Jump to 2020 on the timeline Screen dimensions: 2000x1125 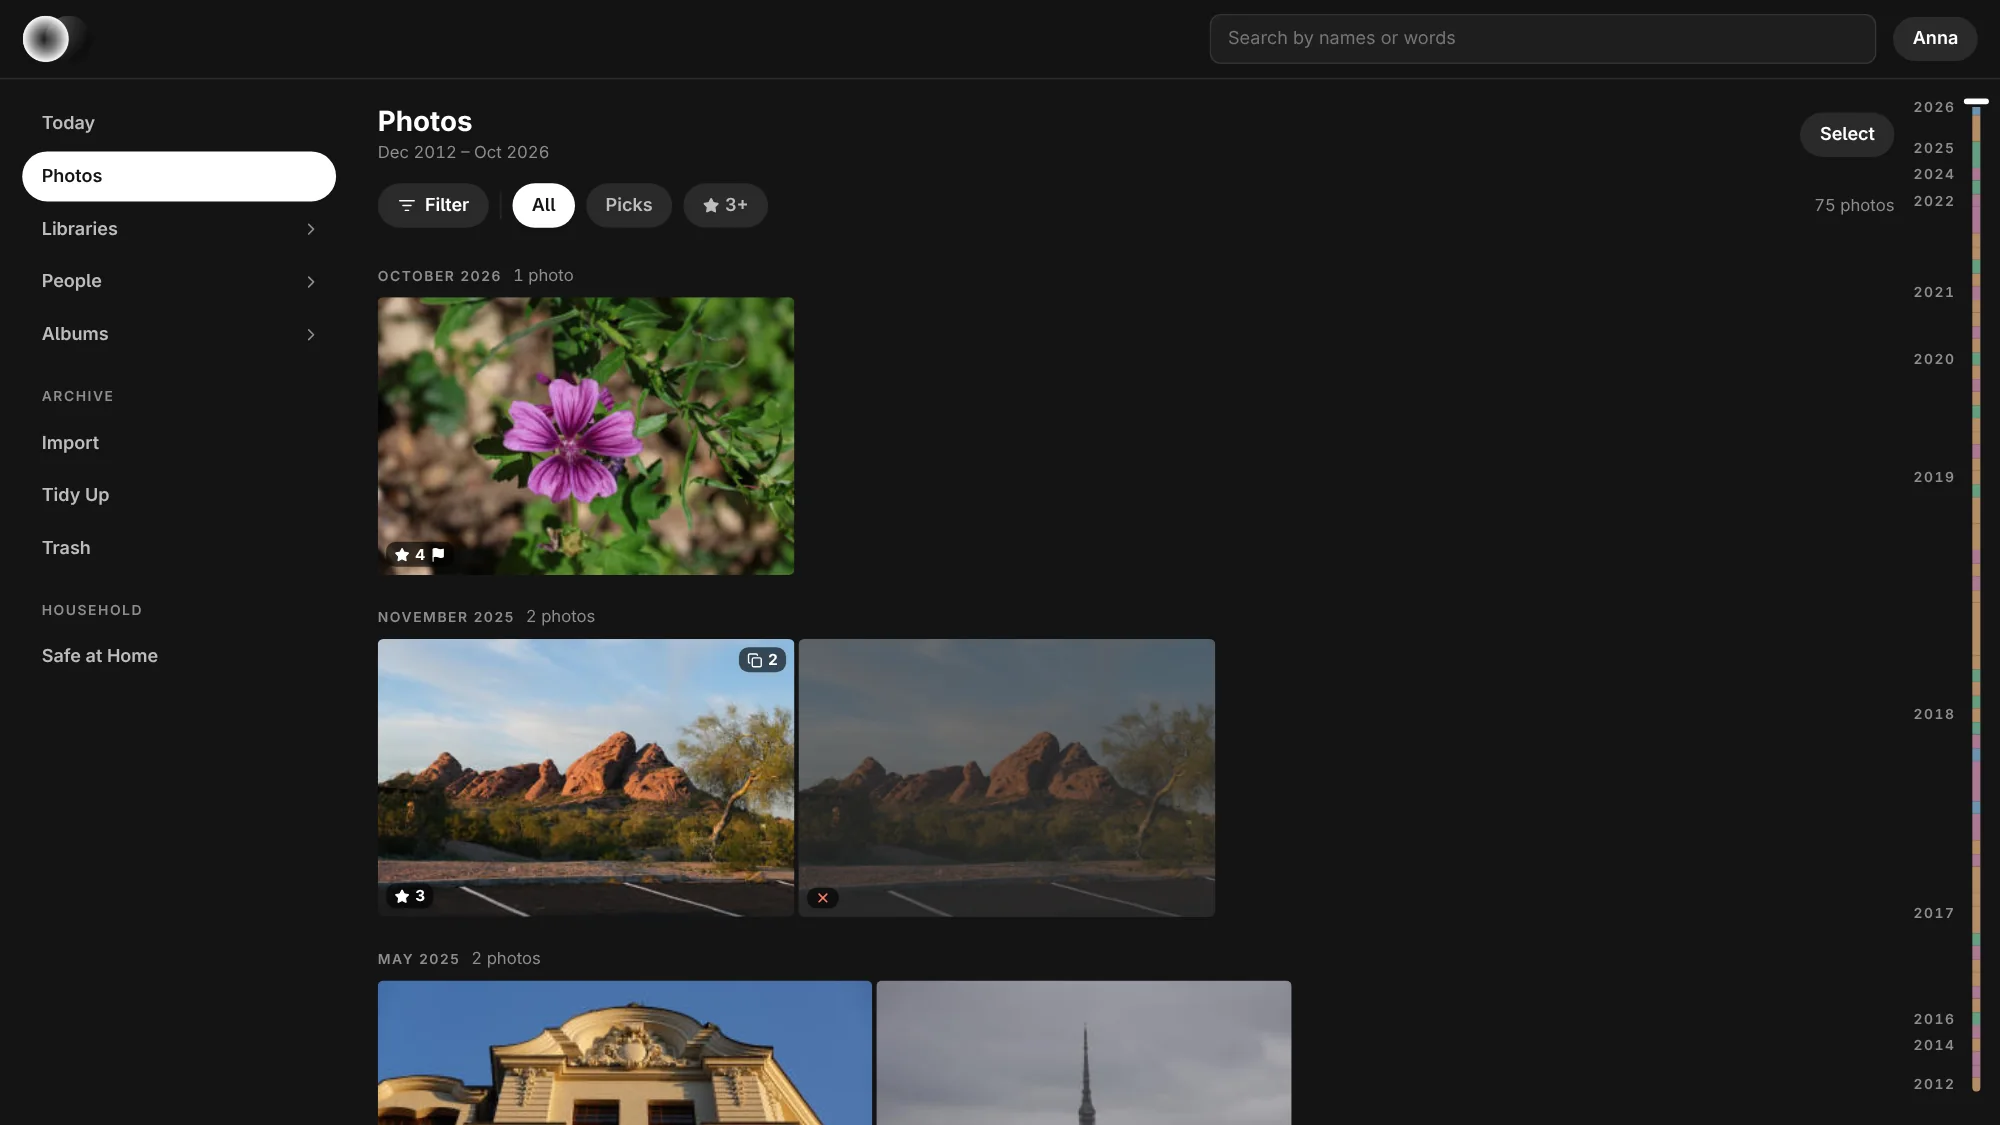[1933, 359]
